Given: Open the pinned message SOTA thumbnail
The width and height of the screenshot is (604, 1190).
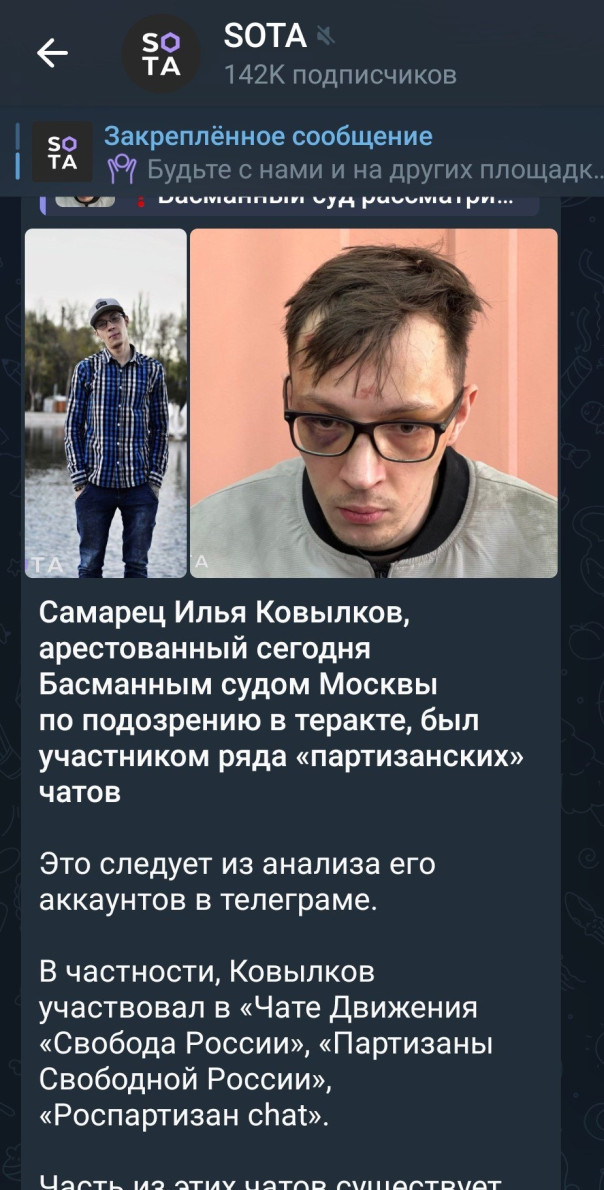Looking at the screenshot, I should pos(62,152).
